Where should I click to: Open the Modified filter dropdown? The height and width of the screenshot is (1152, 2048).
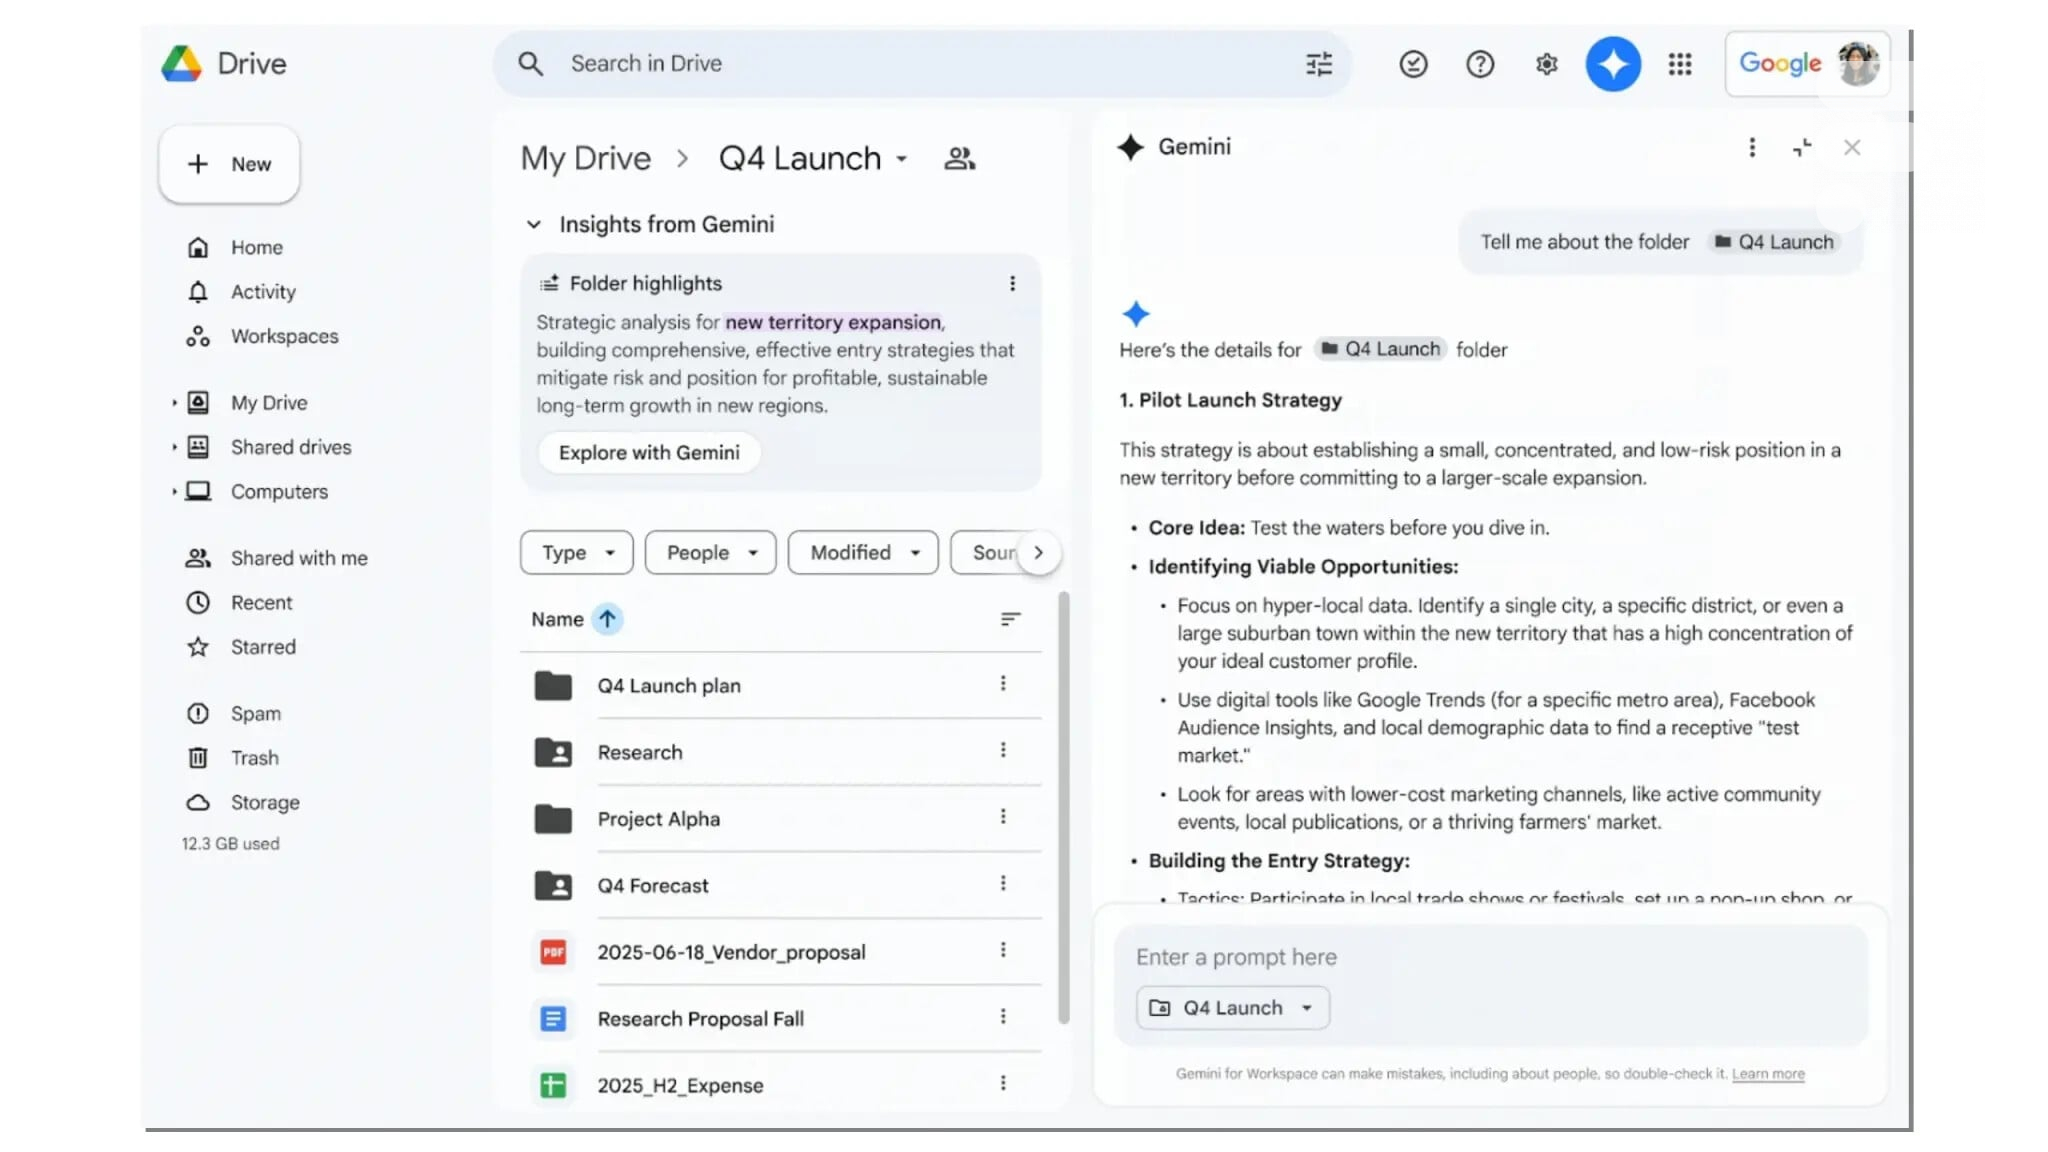pyautogui.click(x=862, y=552)
